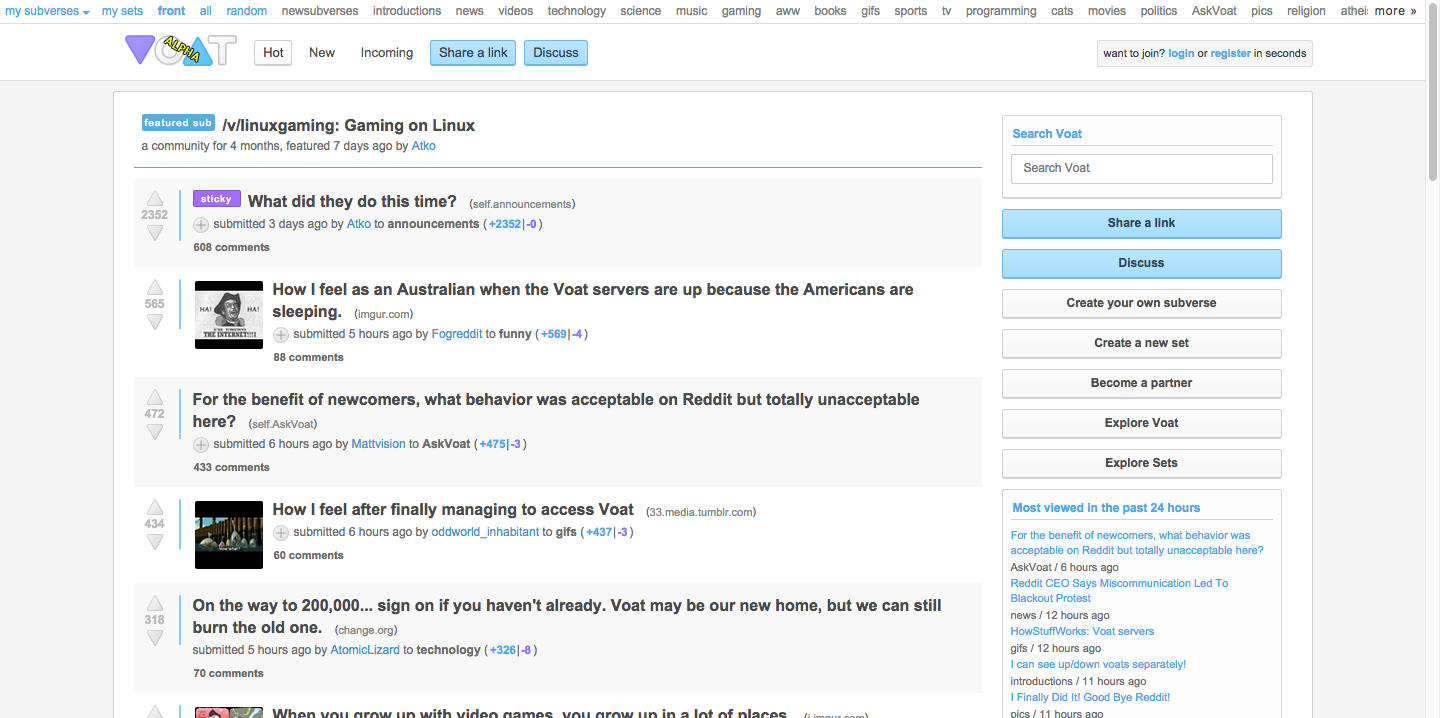Show more subverses via "more »"
This screenshot has height=718, width=1440.
(1397, 11)
